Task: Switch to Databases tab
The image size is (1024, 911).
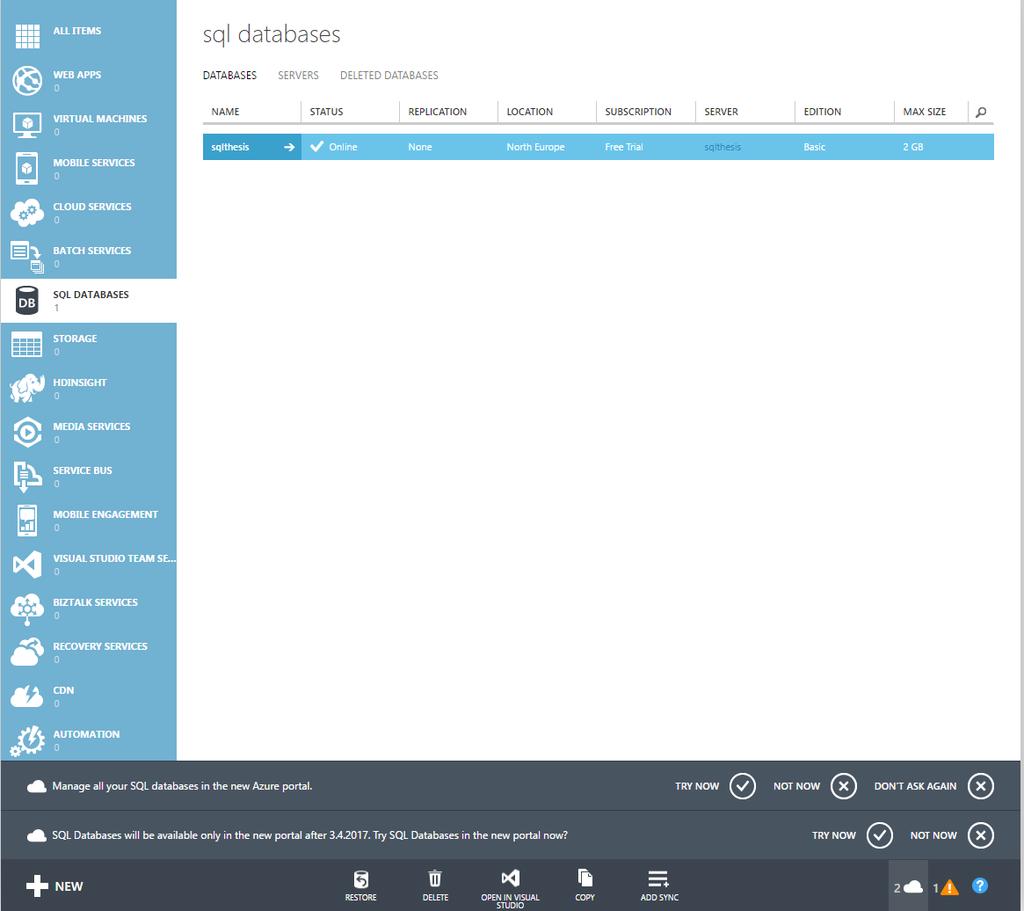Action: [x=230, y=75]
